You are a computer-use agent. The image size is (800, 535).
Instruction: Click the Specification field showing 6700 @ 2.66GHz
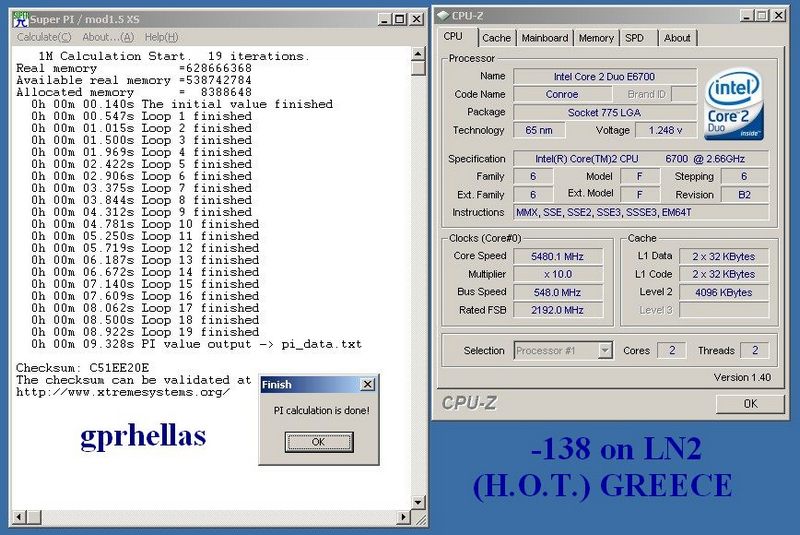pos(641,159)
